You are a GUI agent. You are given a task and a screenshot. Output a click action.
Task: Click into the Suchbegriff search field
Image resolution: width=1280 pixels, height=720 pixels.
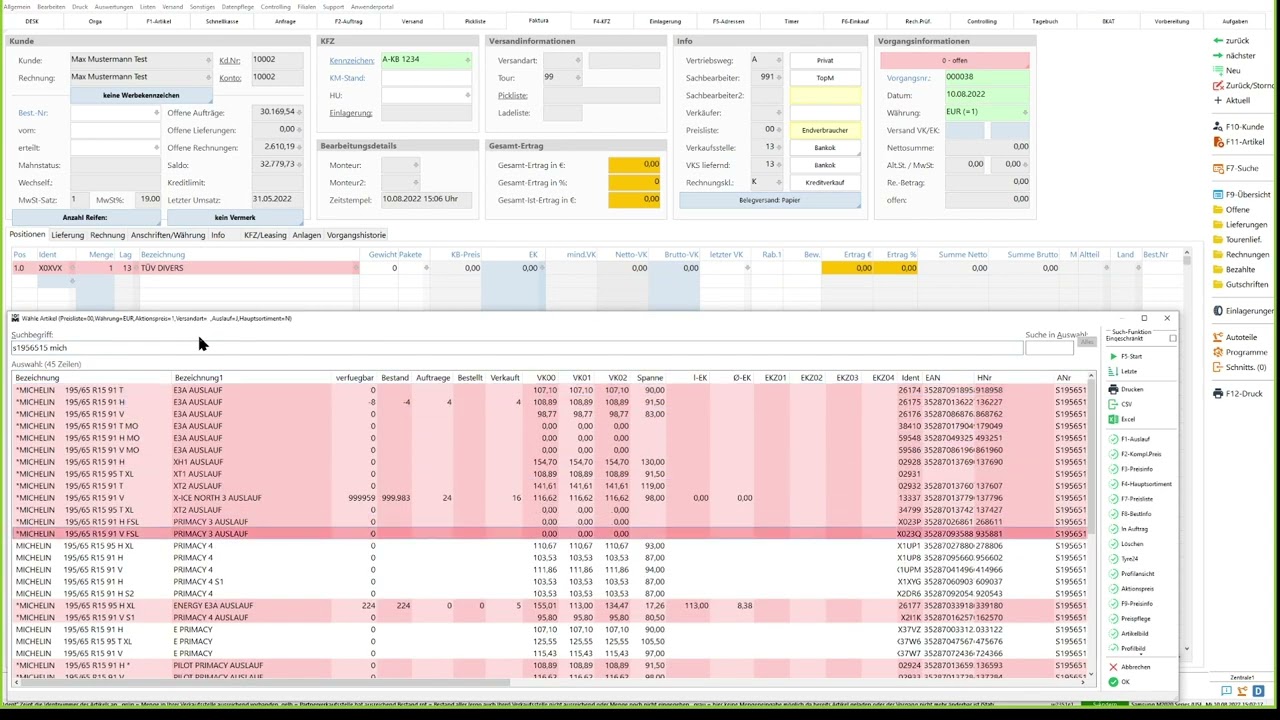[517, 348]
